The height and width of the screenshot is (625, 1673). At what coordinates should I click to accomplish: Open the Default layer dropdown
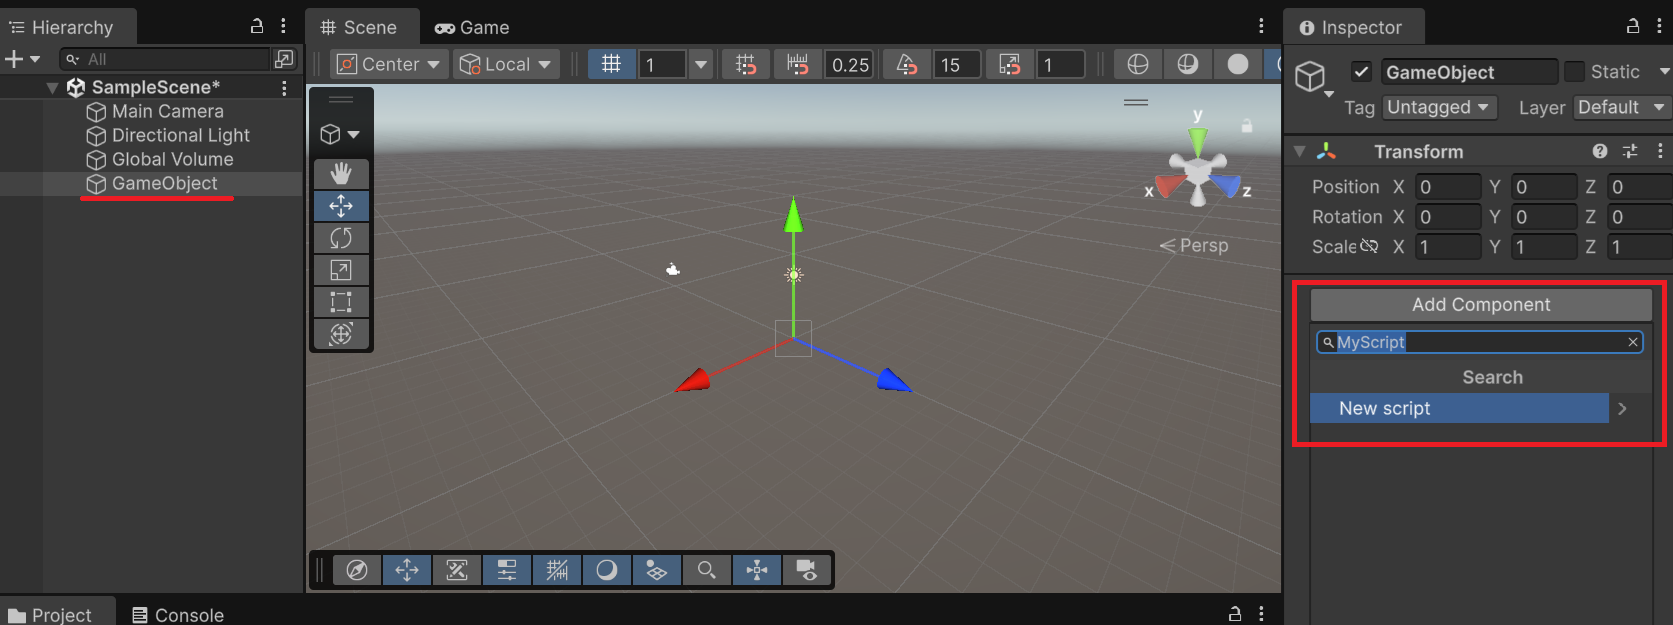tap(1622, 107)
